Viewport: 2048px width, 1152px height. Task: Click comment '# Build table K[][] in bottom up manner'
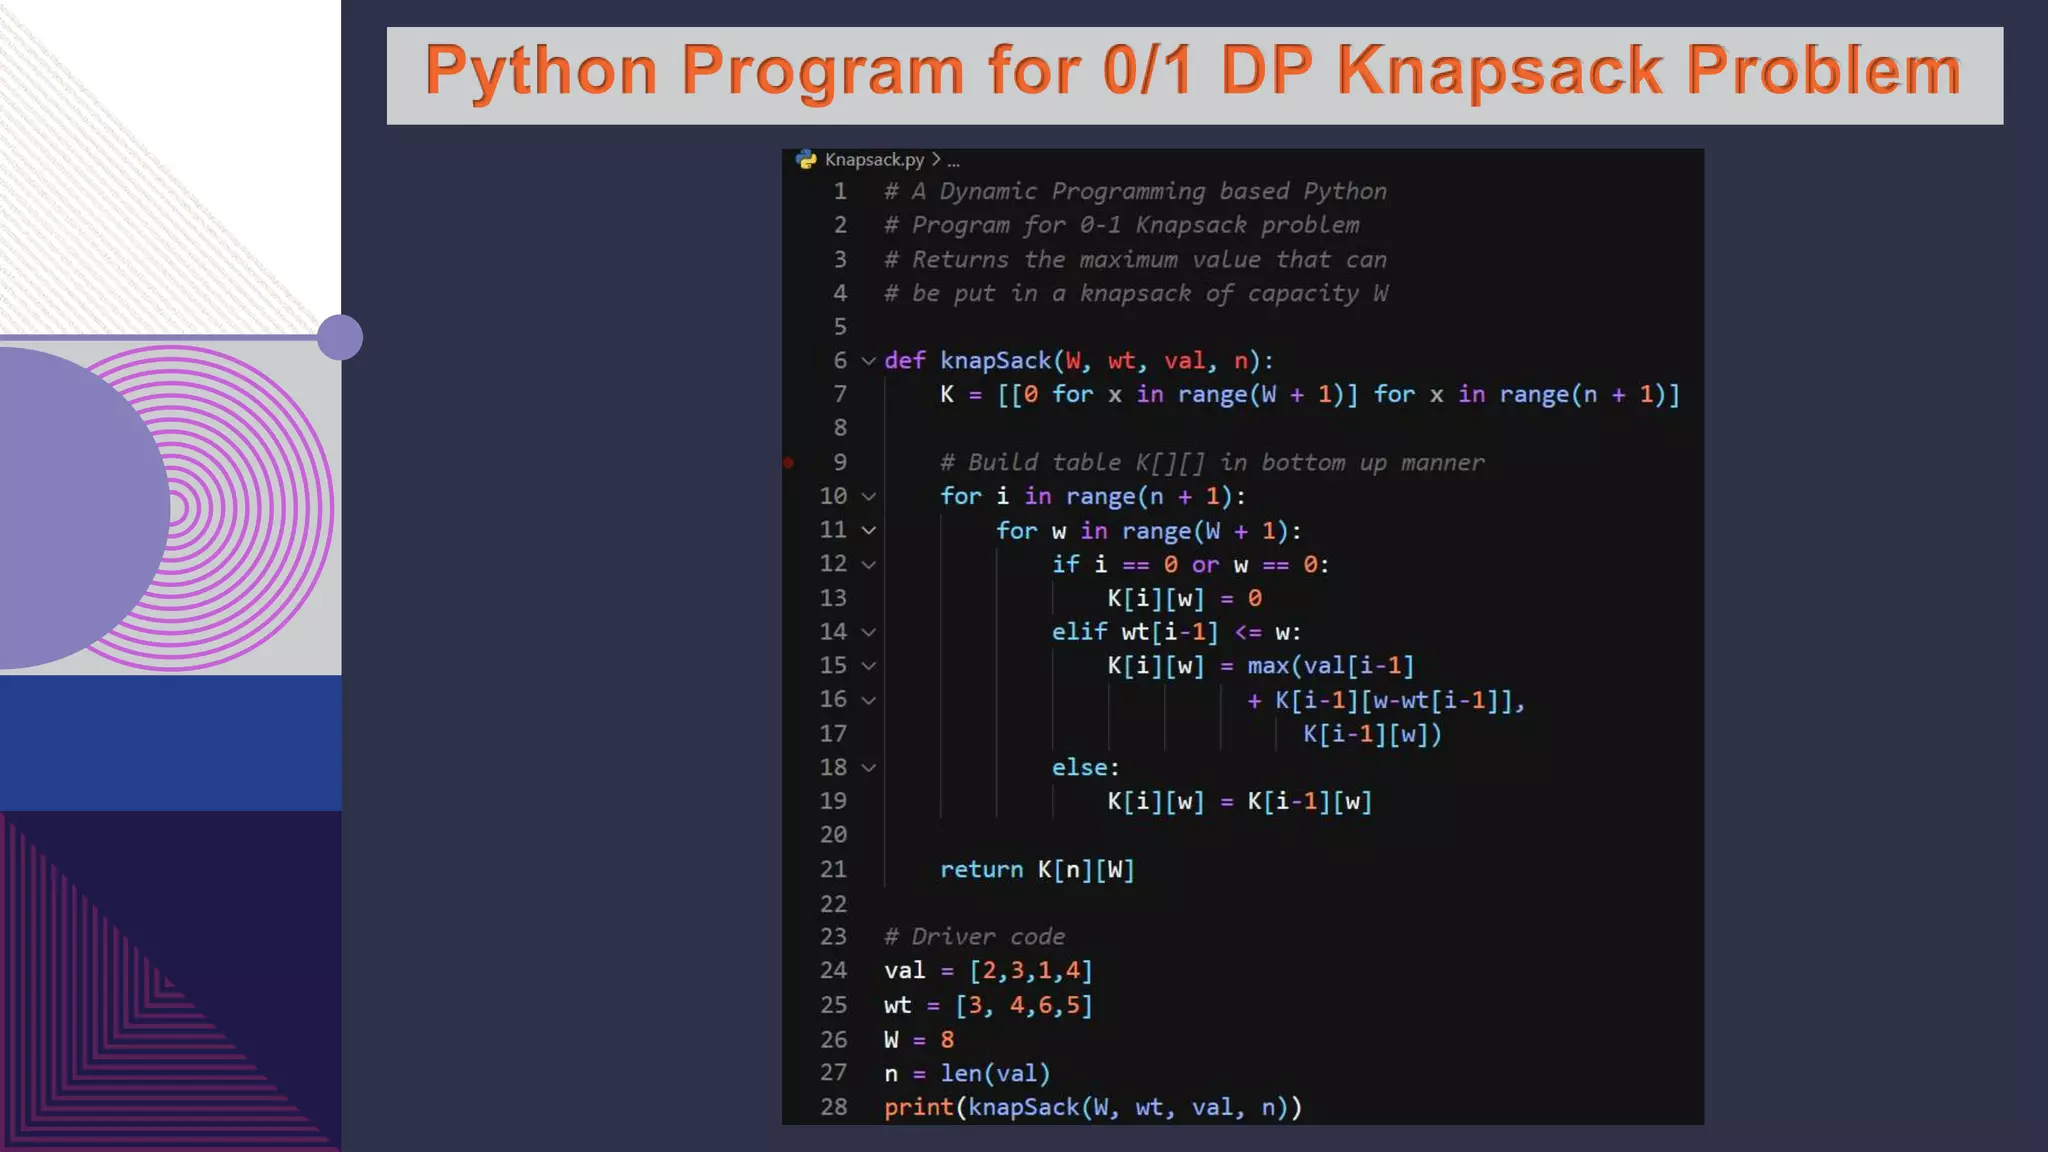[x=1212, y=462]
